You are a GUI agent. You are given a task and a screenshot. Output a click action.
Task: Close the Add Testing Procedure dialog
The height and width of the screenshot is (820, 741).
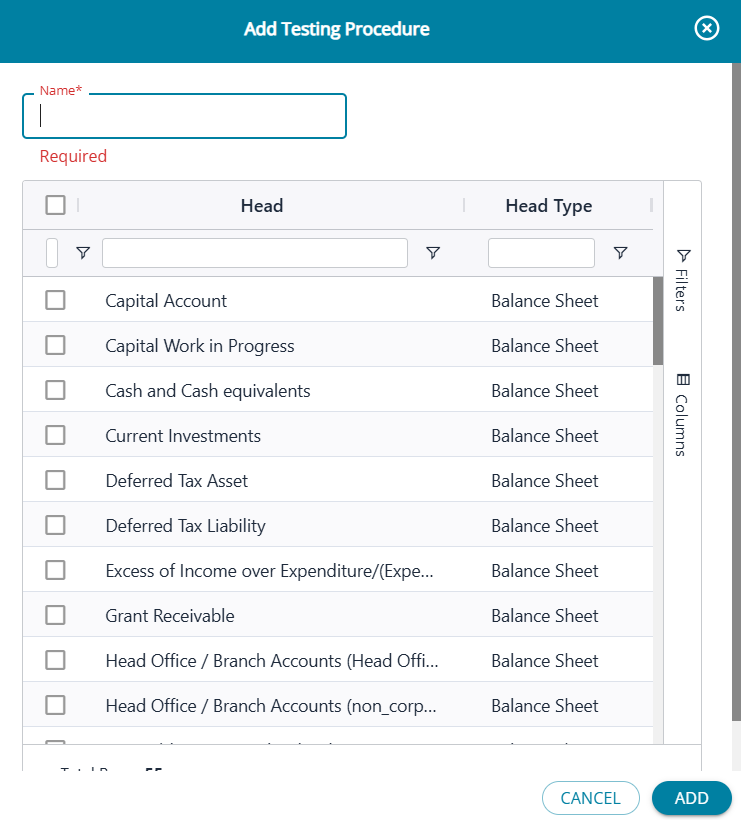coord(707,29)
